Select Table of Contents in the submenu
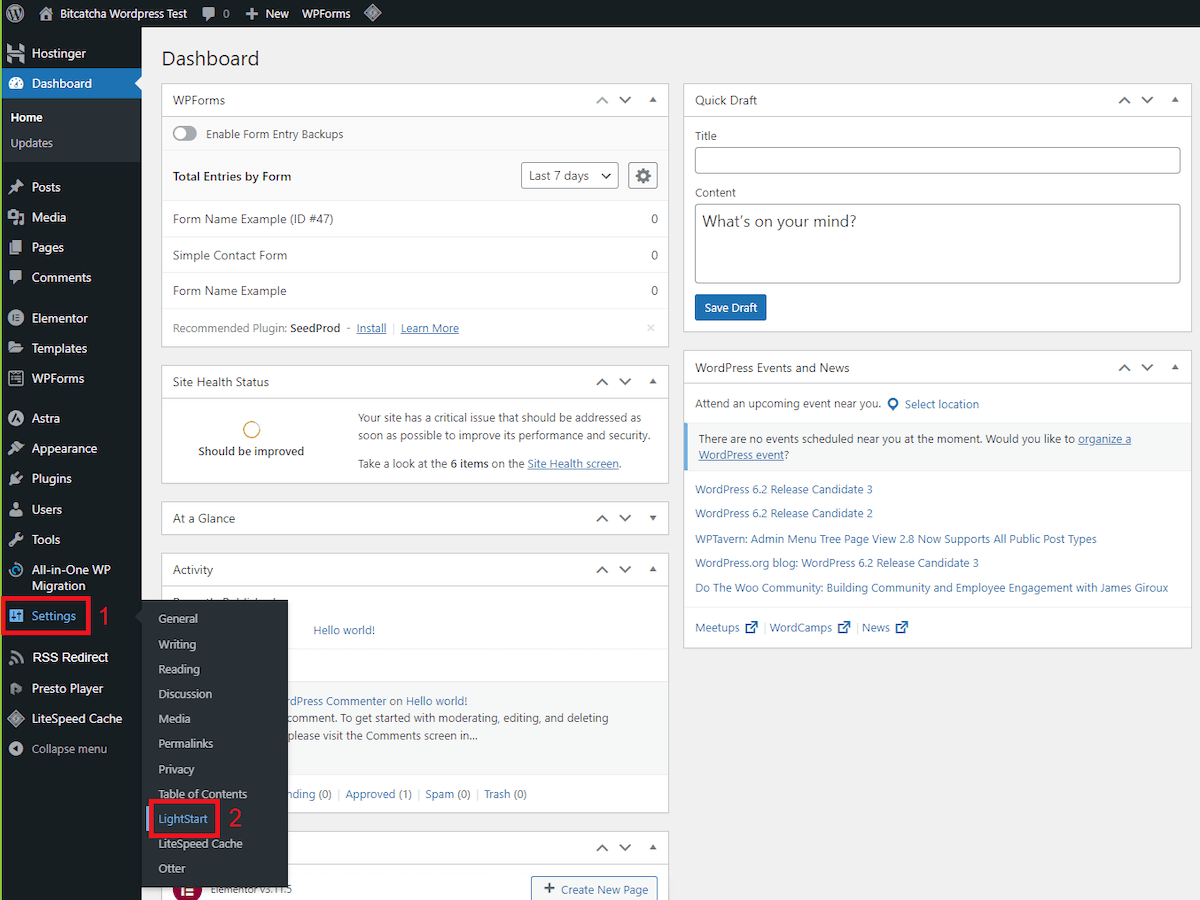 coord(203,794)
